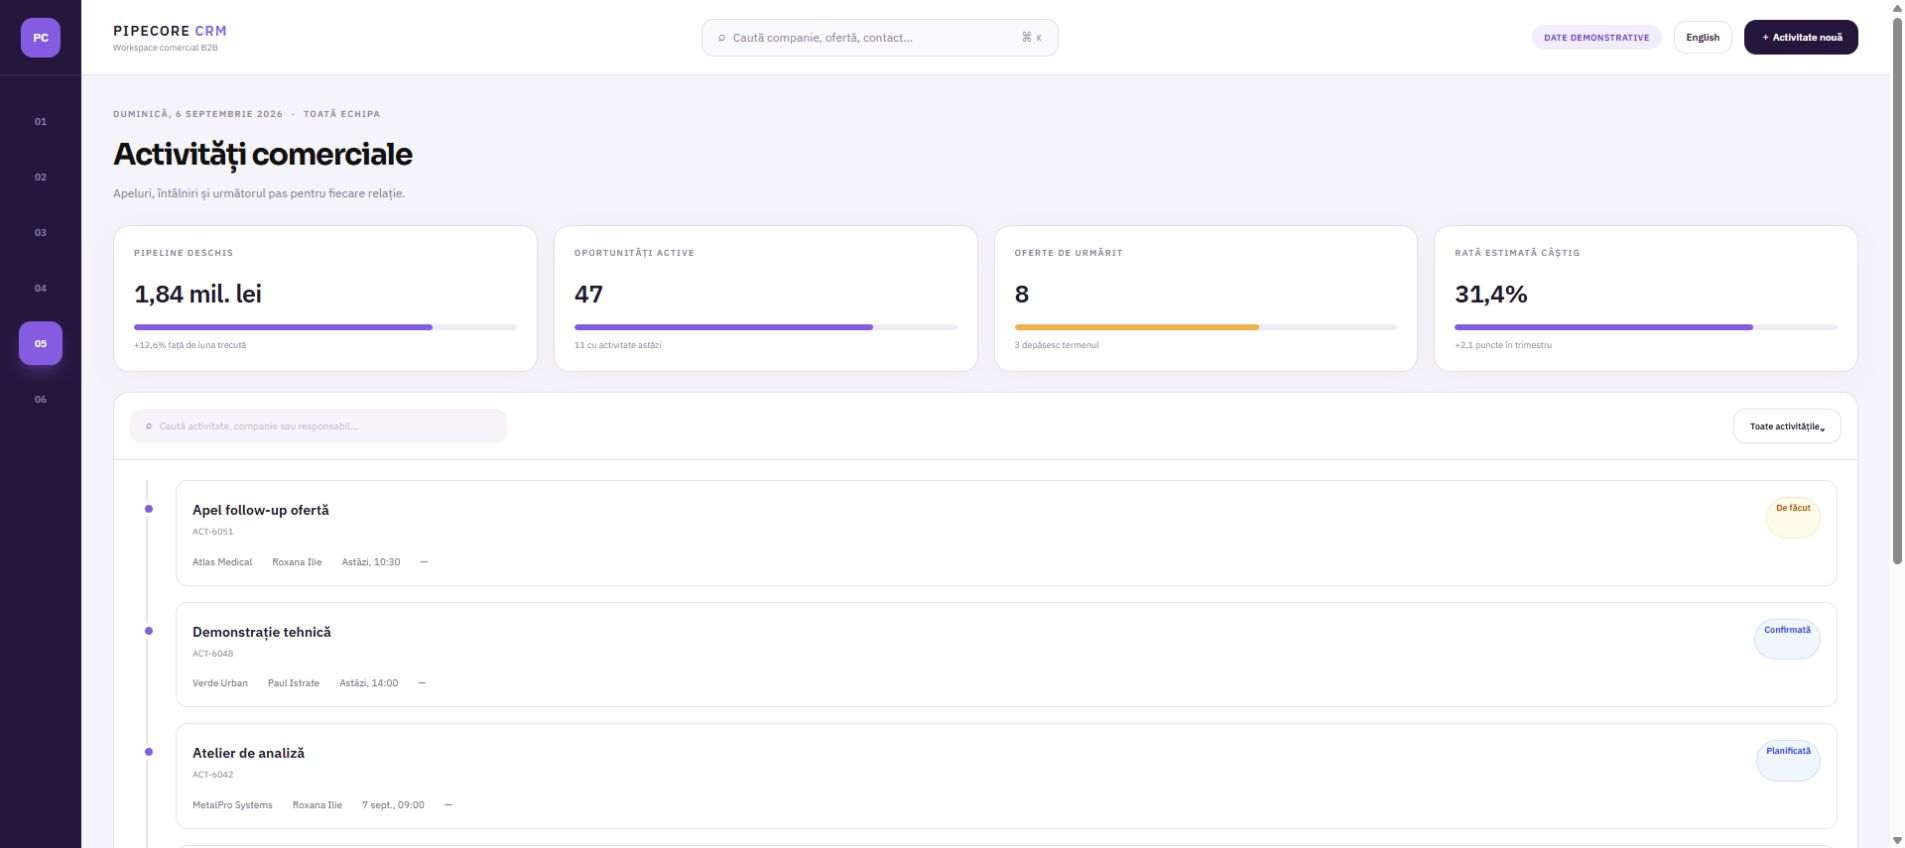Viewport: 1905px width, 848px height.
Task: Click the Oportunități active count 47
Action: [x=588, y=294]
